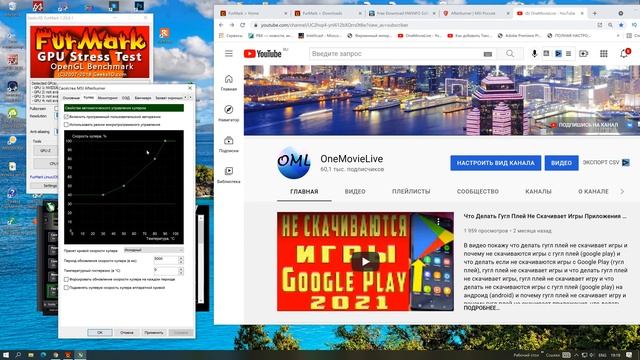Click the taskbar search icon
The height and width of the screenshot is (360, 640).
(18, 355)
